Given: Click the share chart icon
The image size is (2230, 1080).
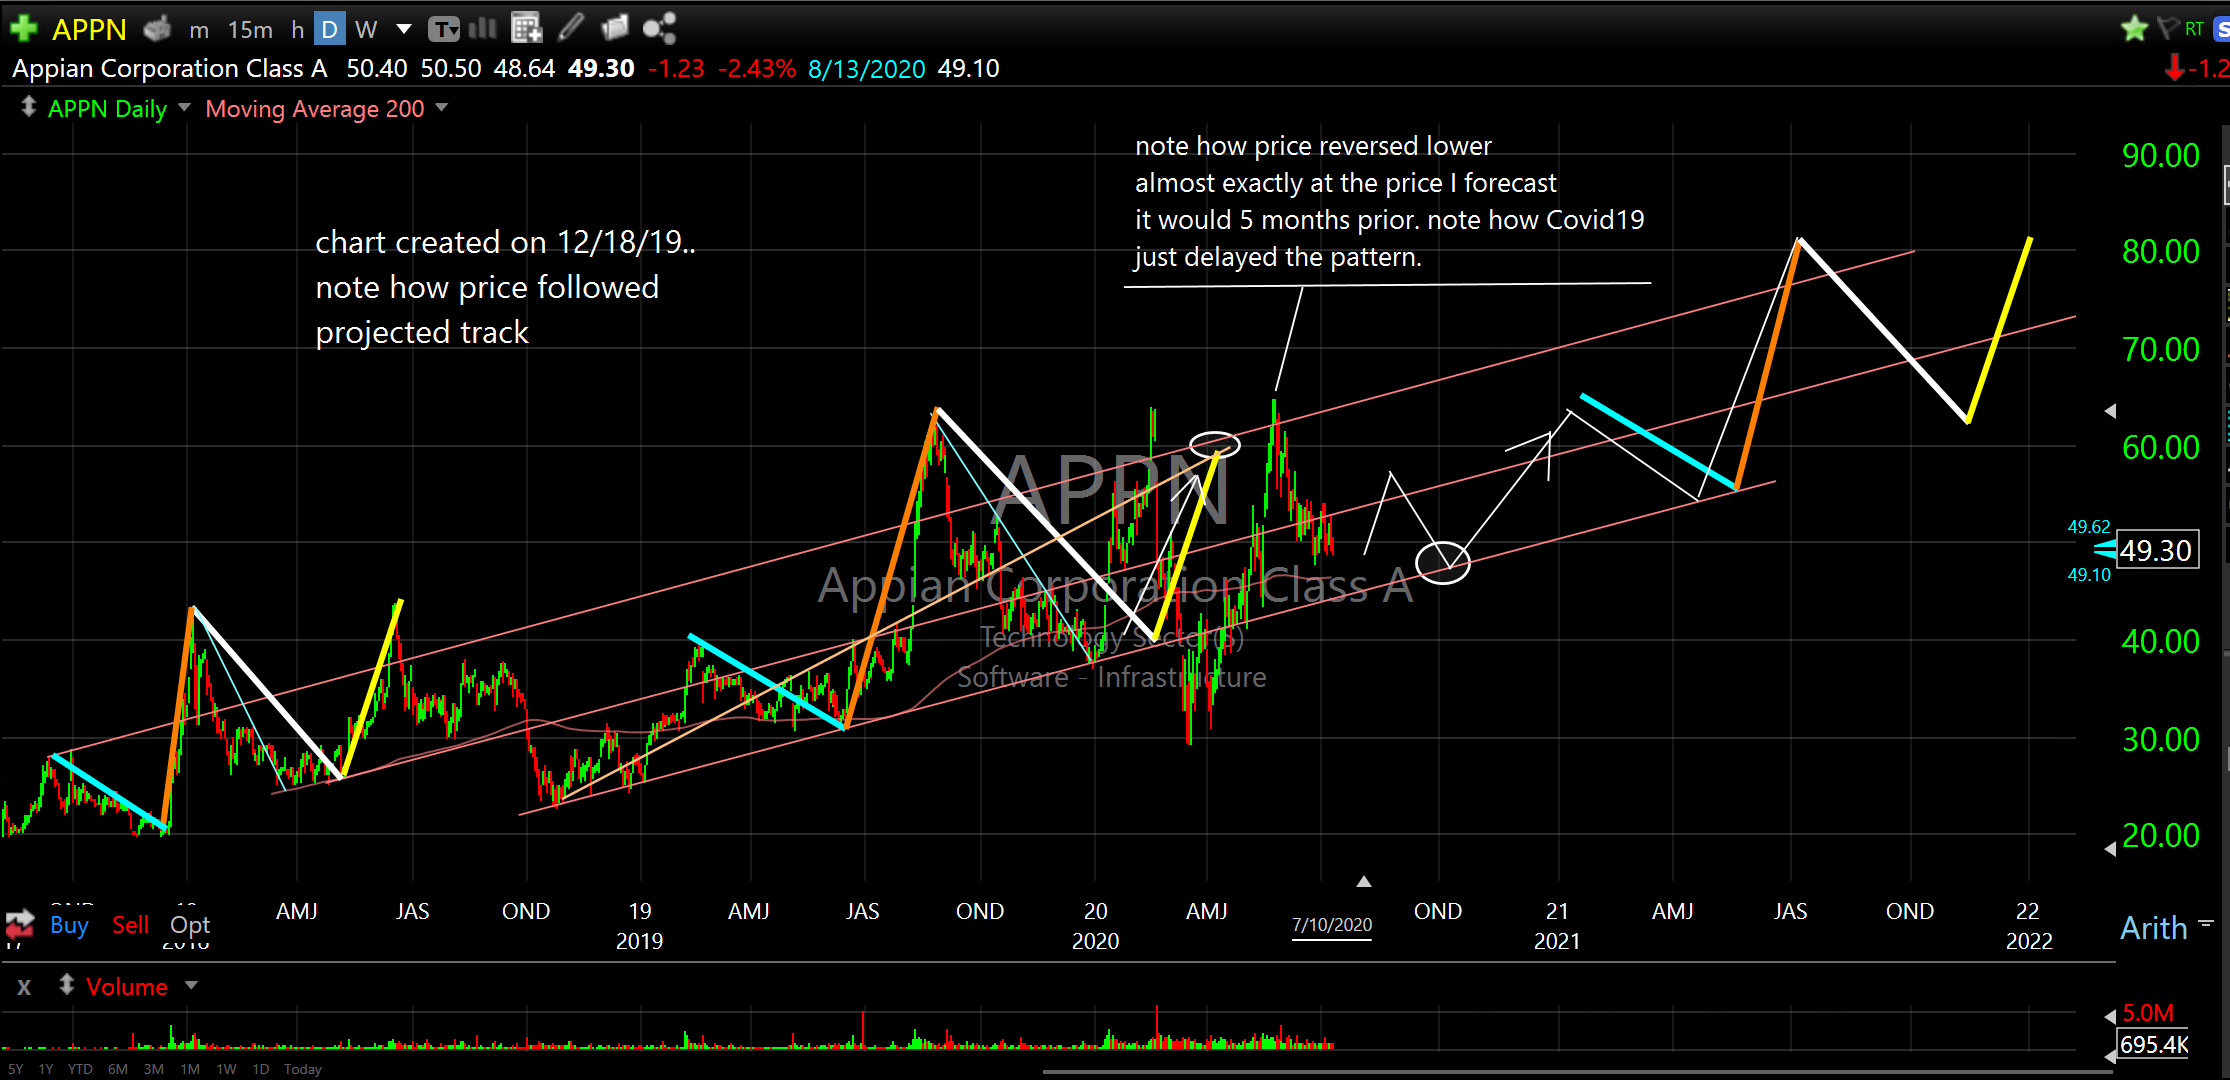Looking at the screenshot, I should 659,28.
